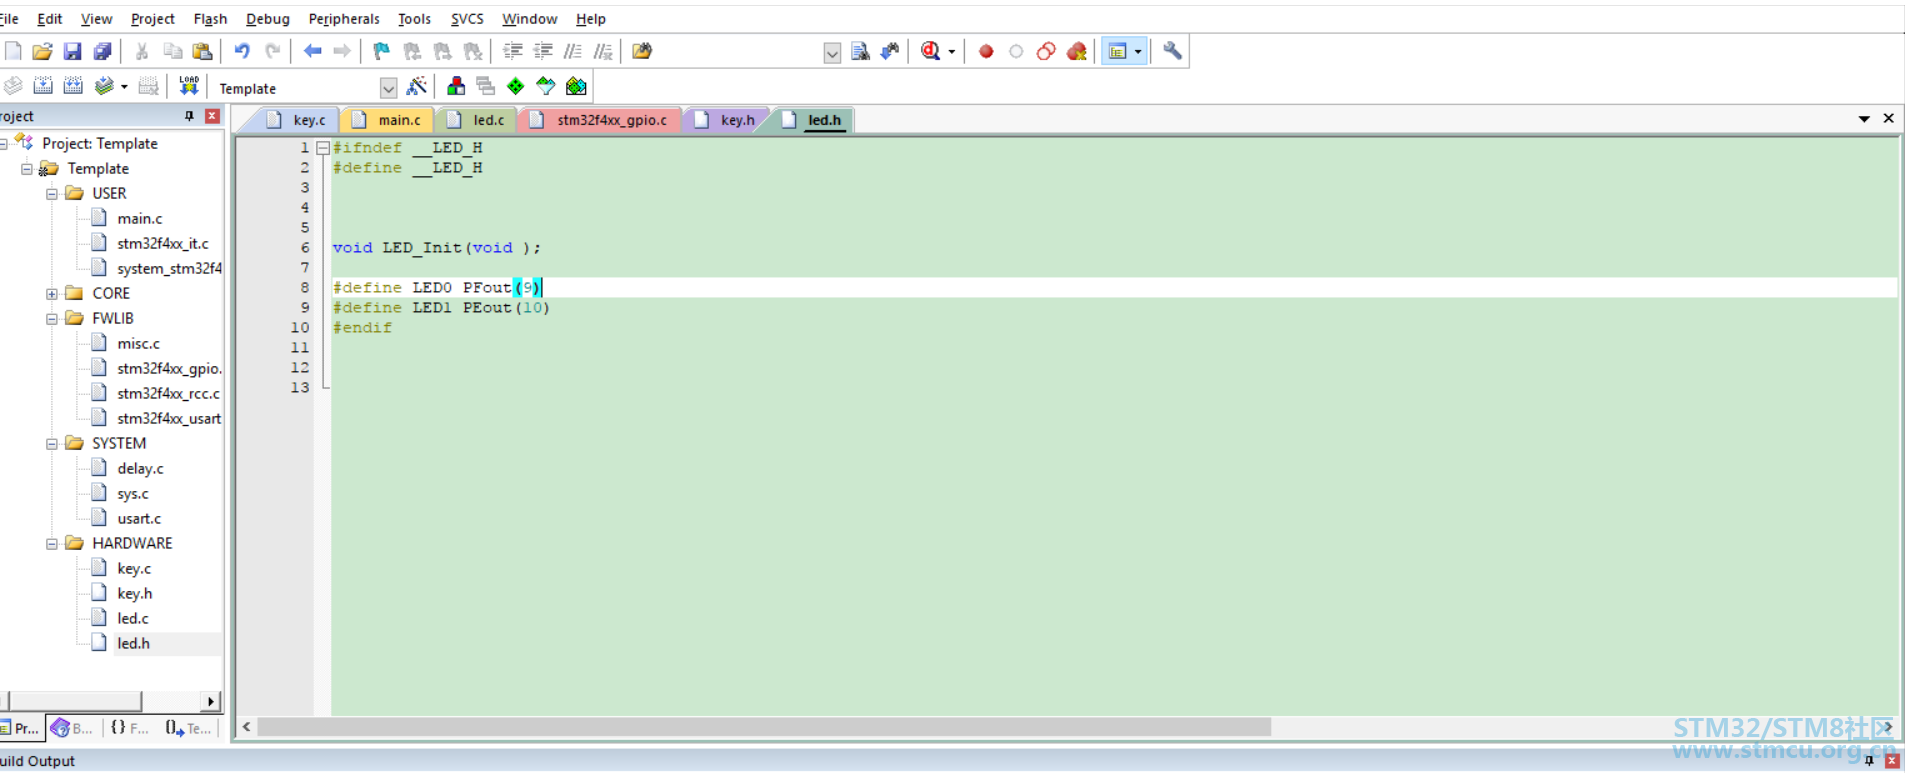Click the Open file folder icon

pos(42,51)
